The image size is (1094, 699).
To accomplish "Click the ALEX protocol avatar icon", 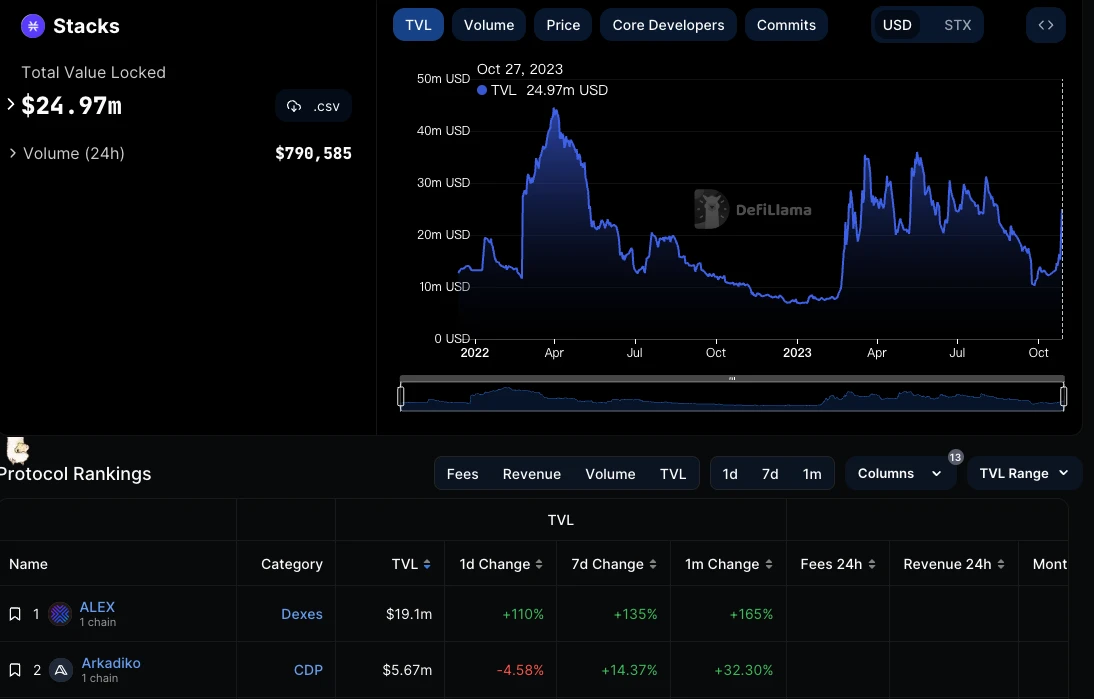I will click(60, 613).
